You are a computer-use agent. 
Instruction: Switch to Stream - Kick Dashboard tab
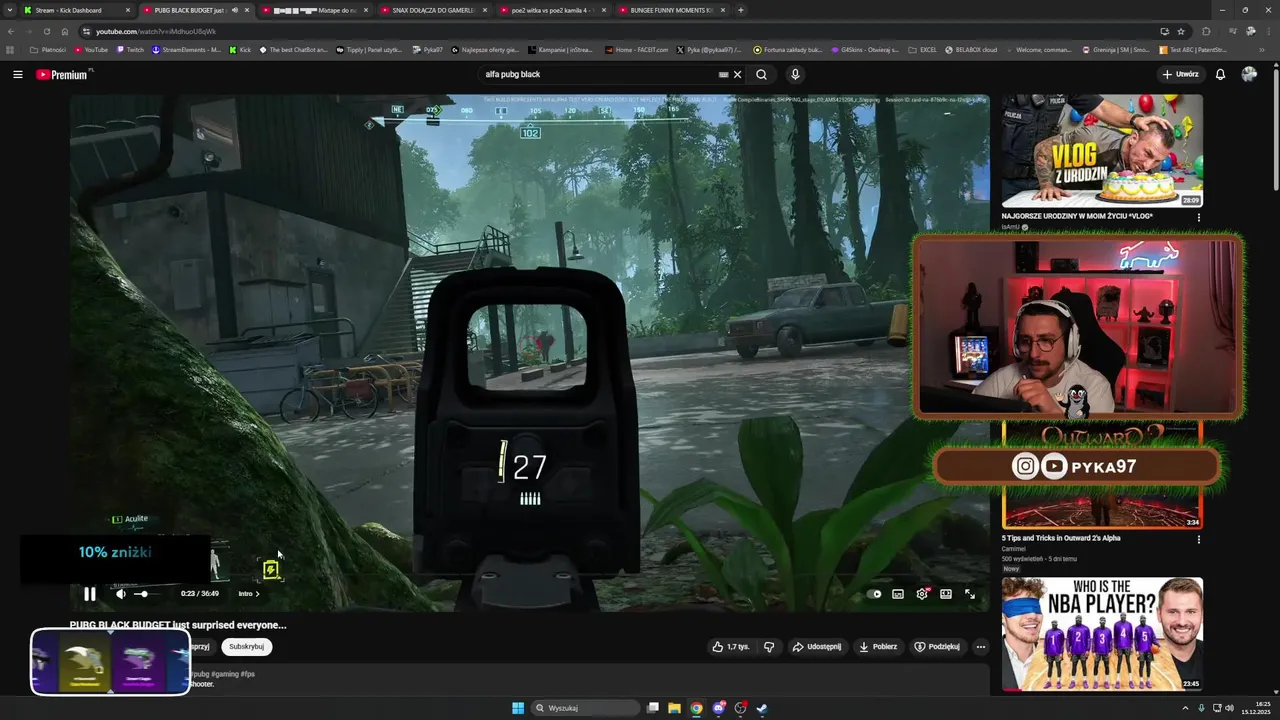[x=76, y=10]
